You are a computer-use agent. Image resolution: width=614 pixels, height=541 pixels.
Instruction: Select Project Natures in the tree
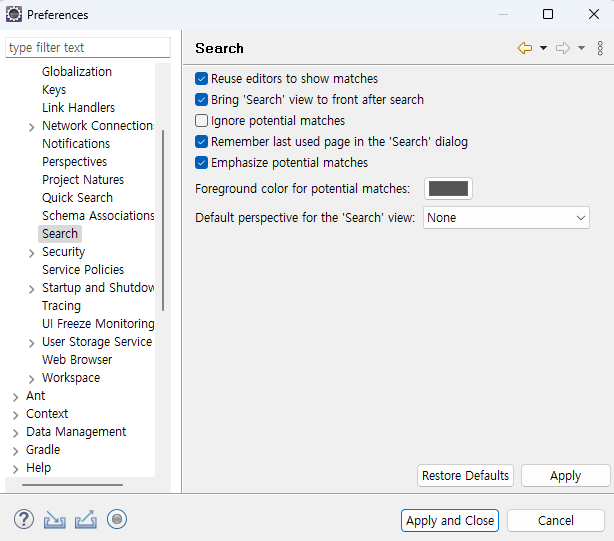click(83, 180)
